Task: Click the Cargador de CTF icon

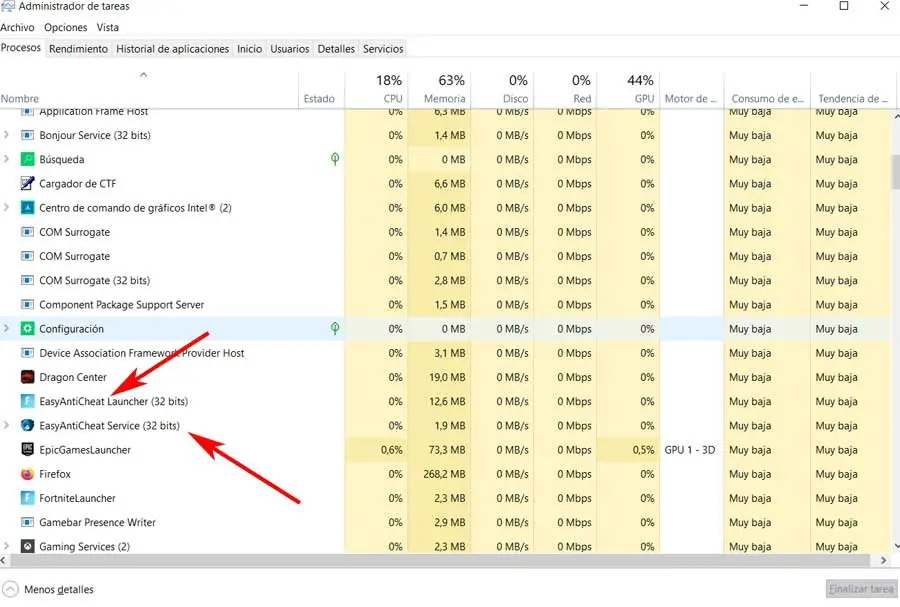Action: [27, 184]
